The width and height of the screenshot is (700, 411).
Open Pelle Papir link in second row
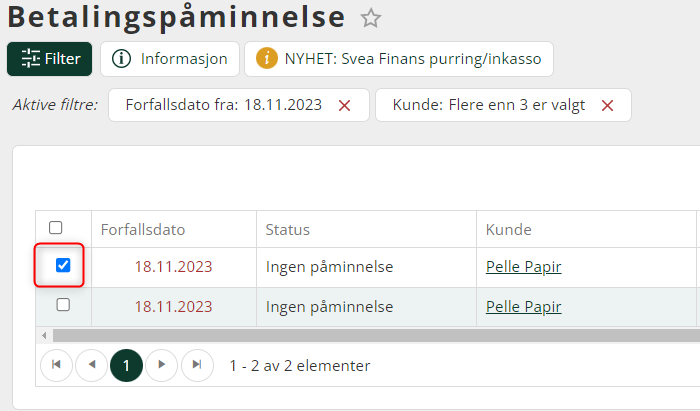[523, 306]
